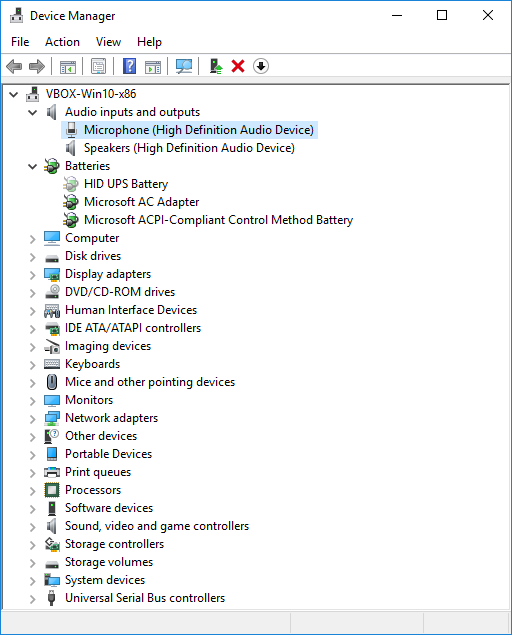The width and height of the screenshot is (512, 635).
Task: Show/hide console tree toolbar icon
Action: pos(68,66)
